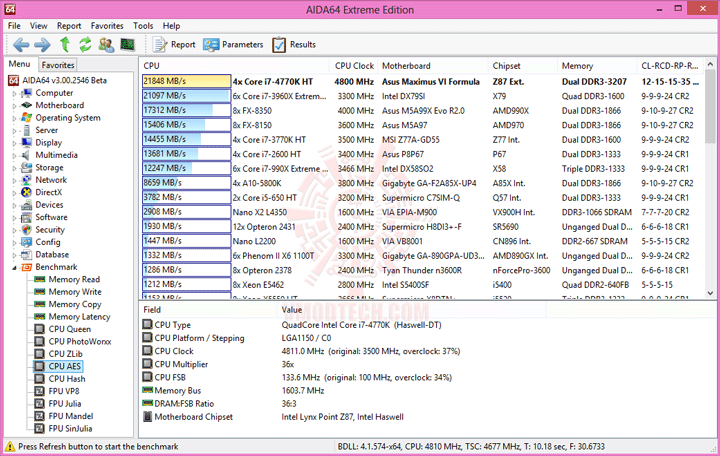The width and height of the screenshot is (720, 456).
Task: Select the Software icon in tree
Action: 27,217
